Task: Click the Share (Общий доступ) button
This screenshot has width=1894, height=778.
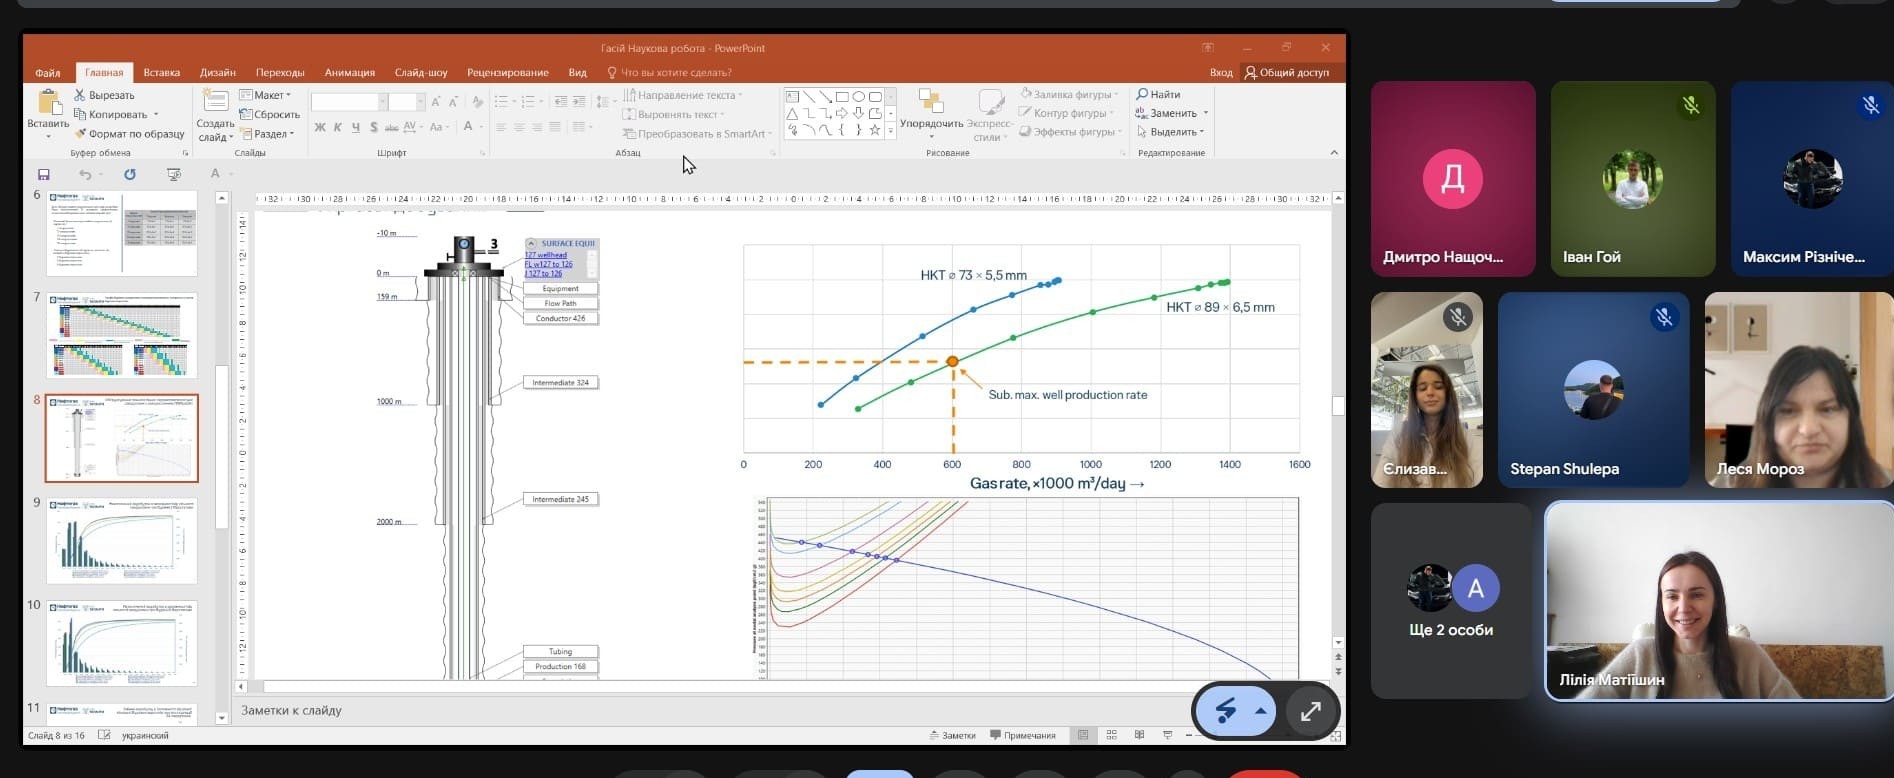Action: (1286, 72)
